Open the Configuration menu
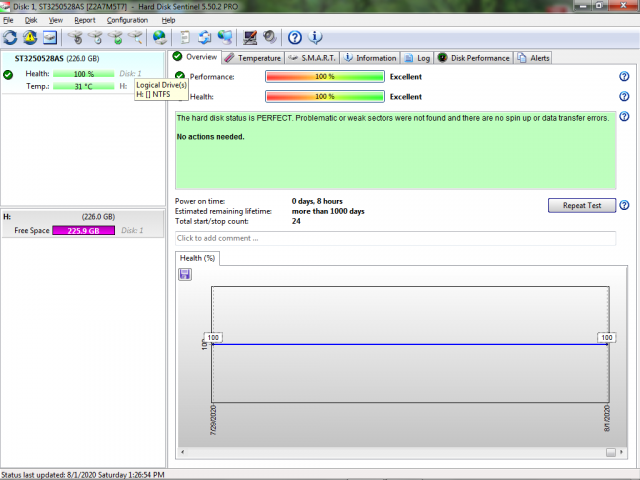This screenshot has width=640, height=480. click(127, 20)
